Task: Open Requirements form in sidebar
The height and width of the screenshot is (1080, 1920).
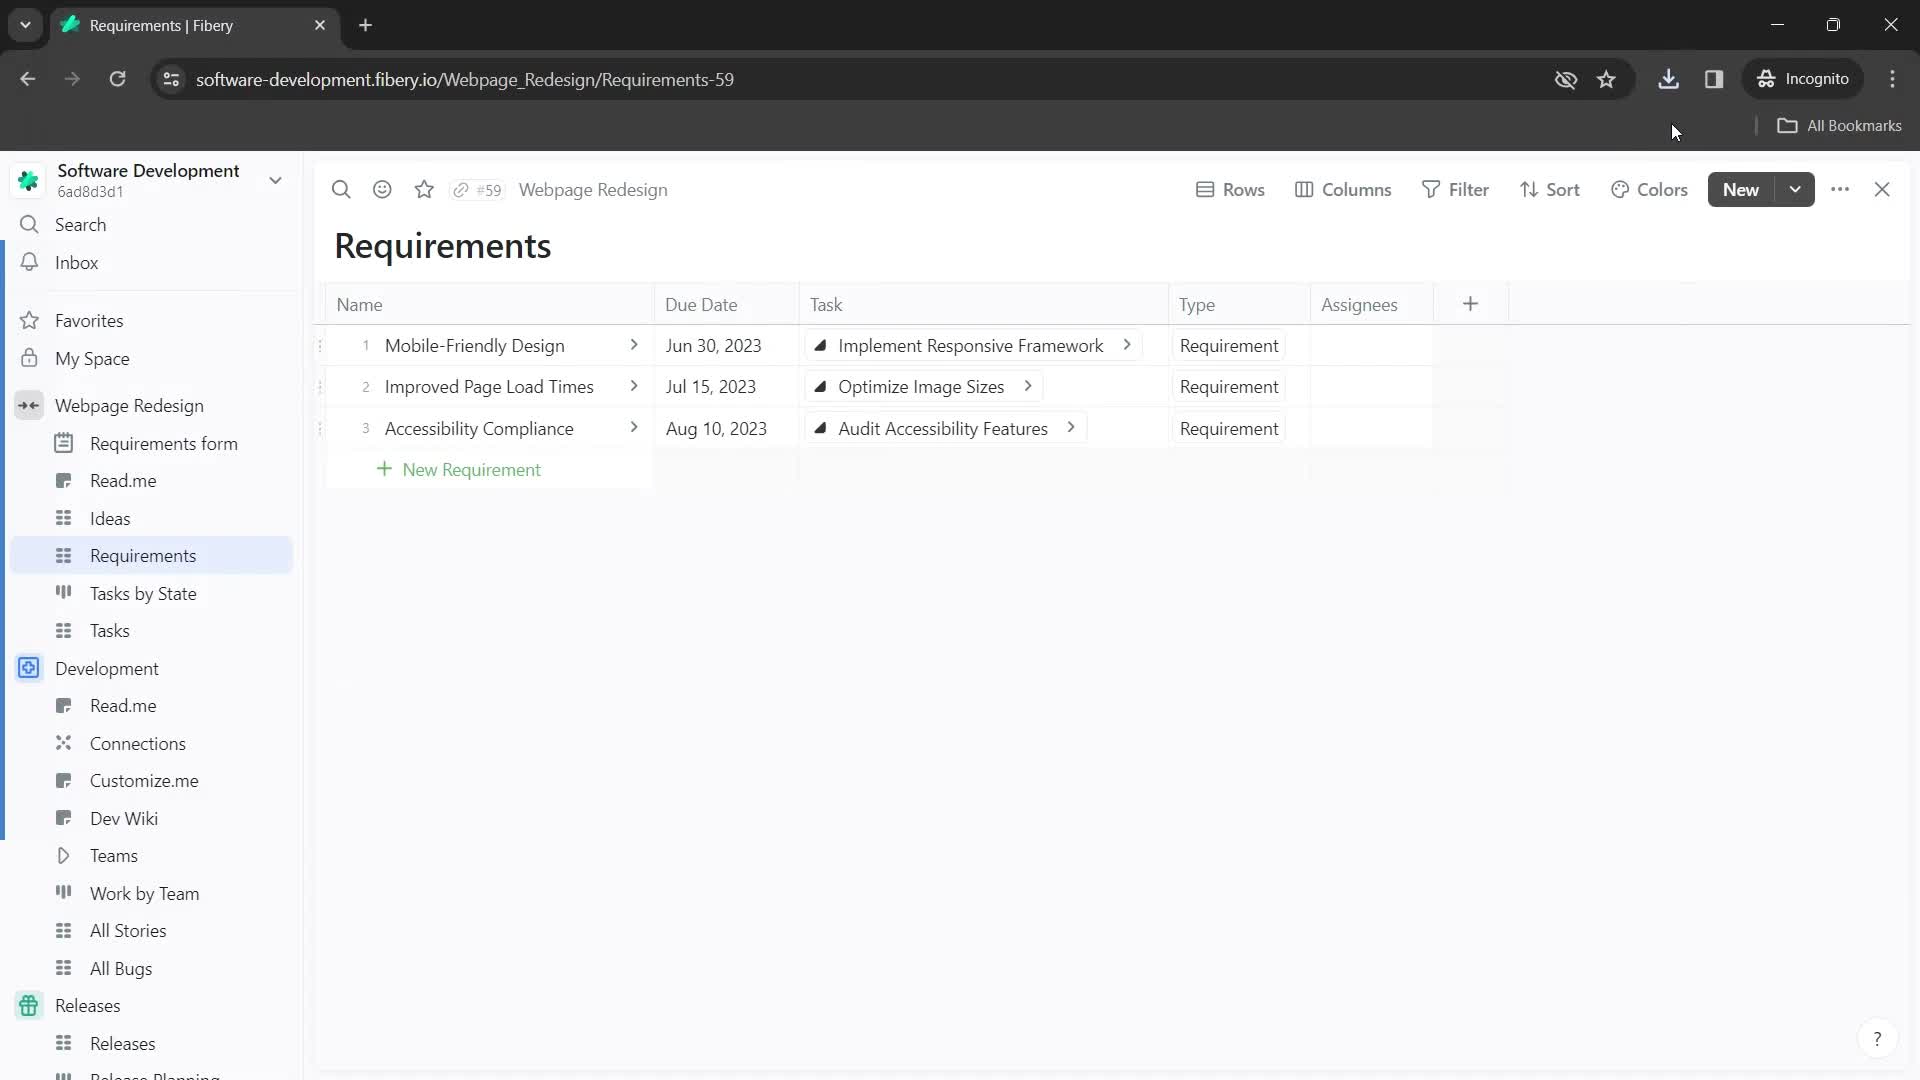Action: pyautogui.click(x=152, y=444)
